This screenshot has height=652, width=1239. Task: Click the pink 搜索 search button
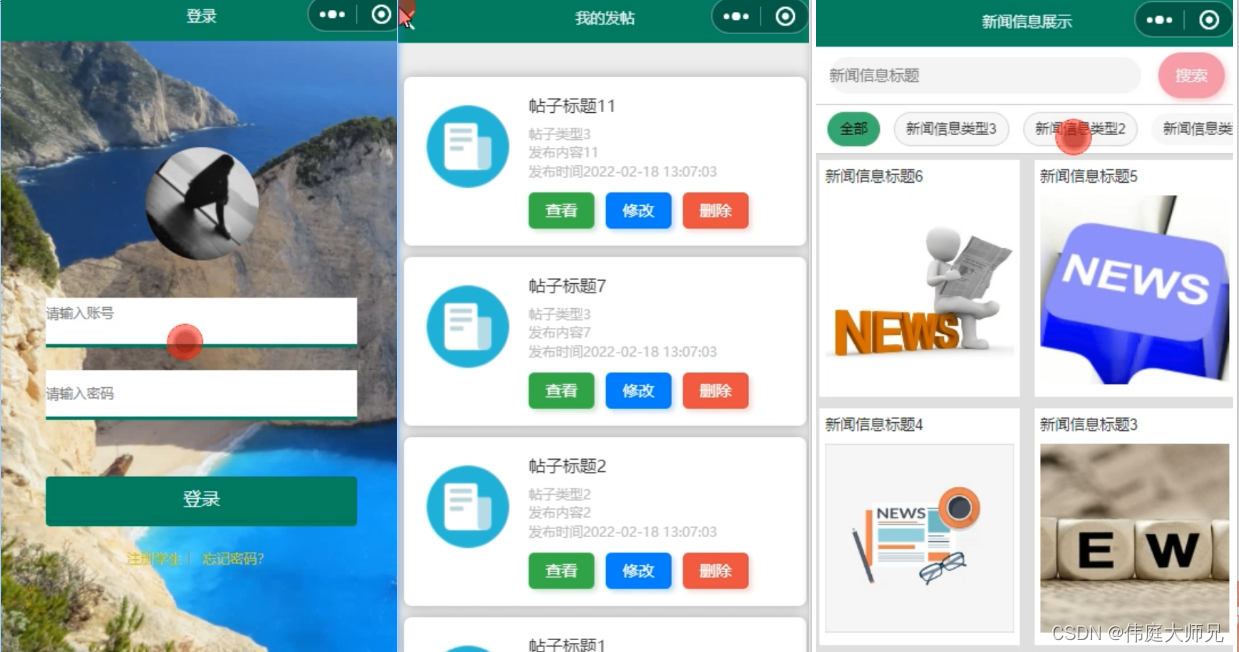(x=1191, y=76)
